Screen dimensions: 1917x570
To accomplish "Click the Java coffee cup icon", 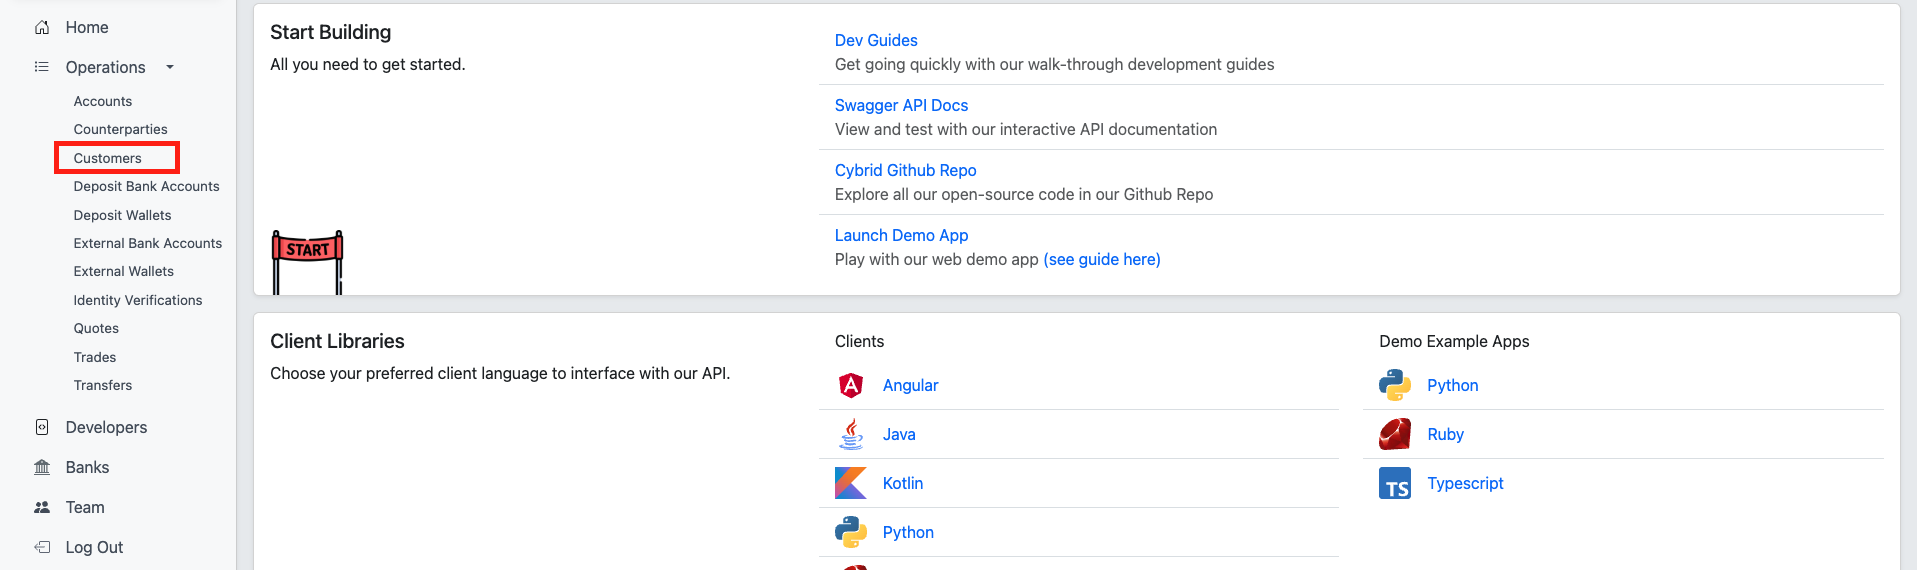I will click(851, 434).
